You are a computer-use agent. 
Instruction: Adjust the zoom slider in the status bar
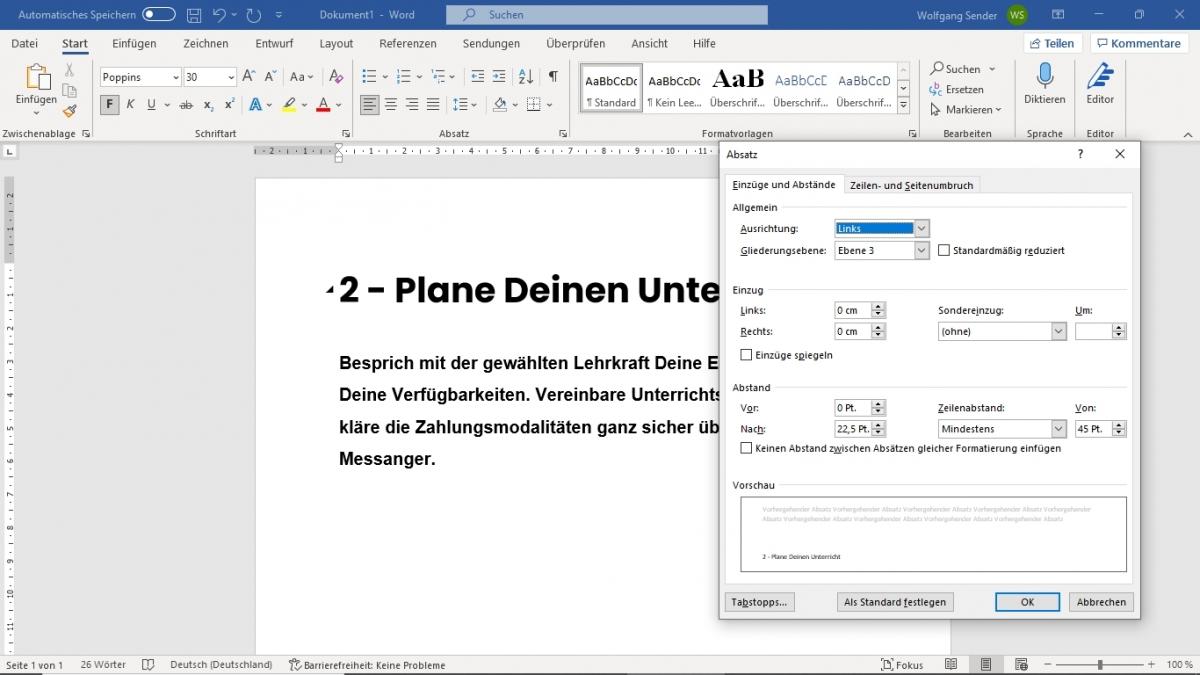point(1102,664)
